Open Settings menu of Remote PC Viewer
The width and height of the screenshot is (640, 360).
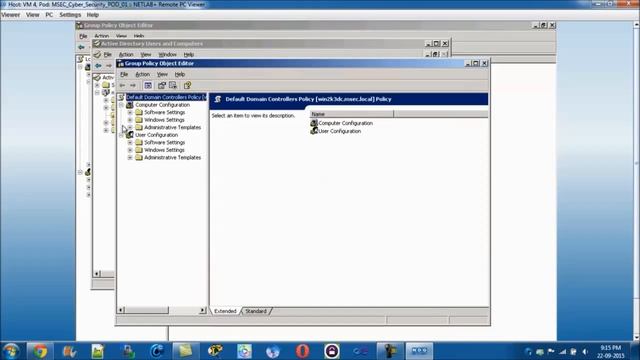pos(70,15)
